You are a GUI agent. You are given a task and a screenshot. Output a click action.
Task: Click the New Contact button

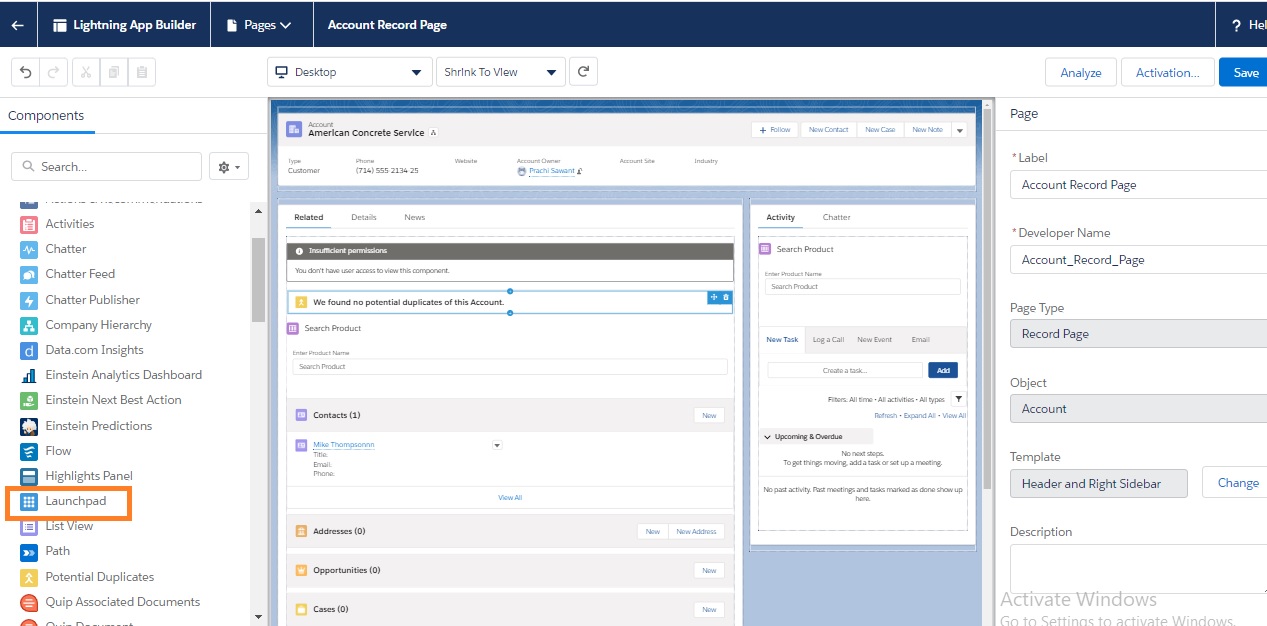(828, 130)
